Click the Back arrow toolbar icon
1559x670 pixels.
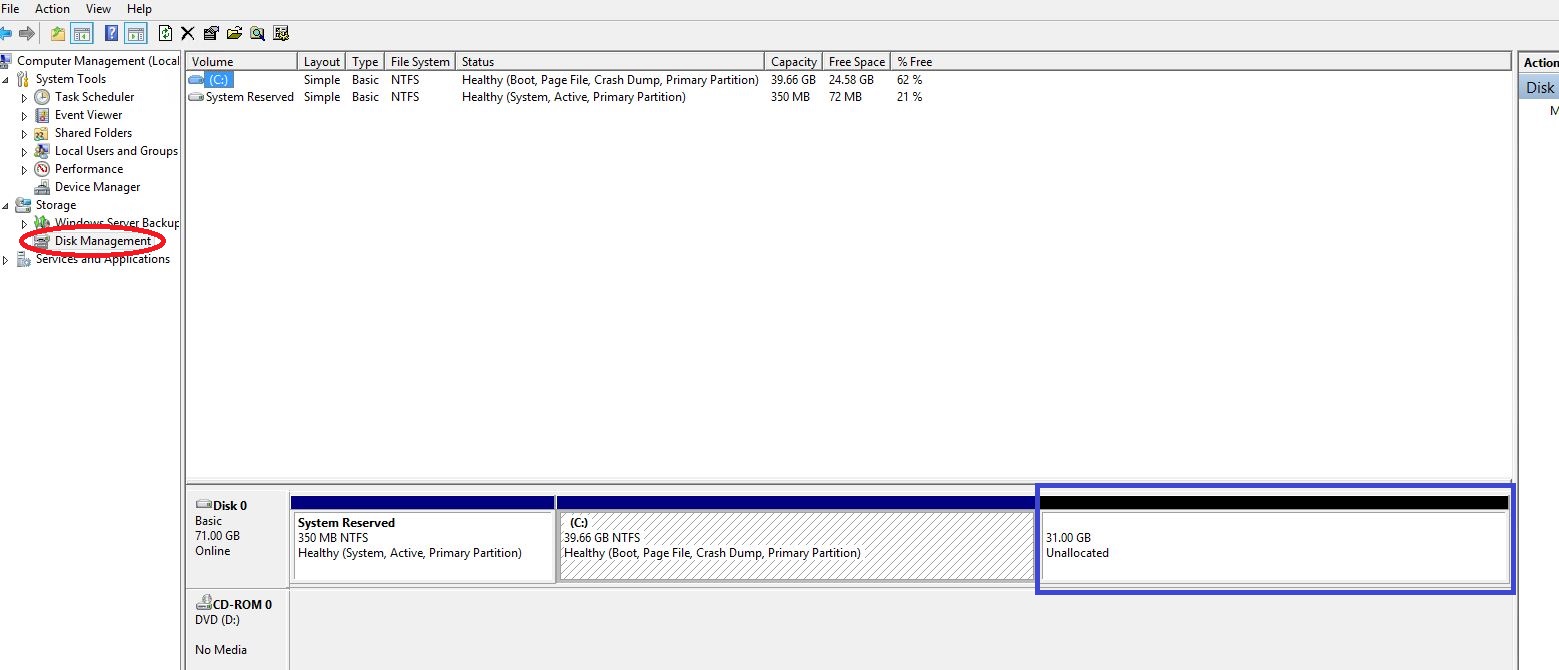click(x=5, y=33)
